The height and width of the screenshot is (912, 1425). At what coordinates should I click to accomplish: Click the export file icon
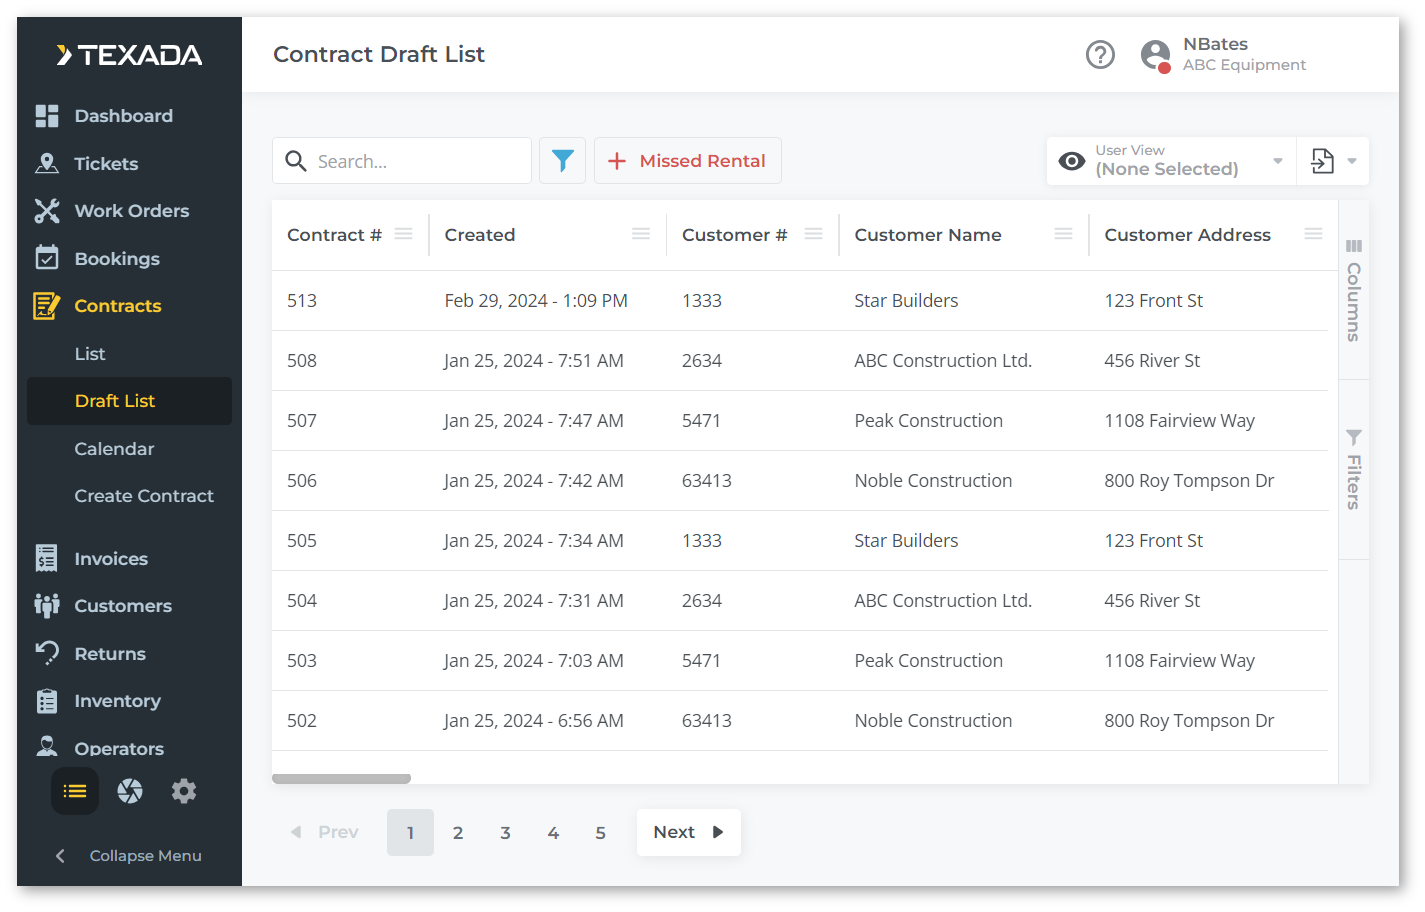tap(1322, 161)
